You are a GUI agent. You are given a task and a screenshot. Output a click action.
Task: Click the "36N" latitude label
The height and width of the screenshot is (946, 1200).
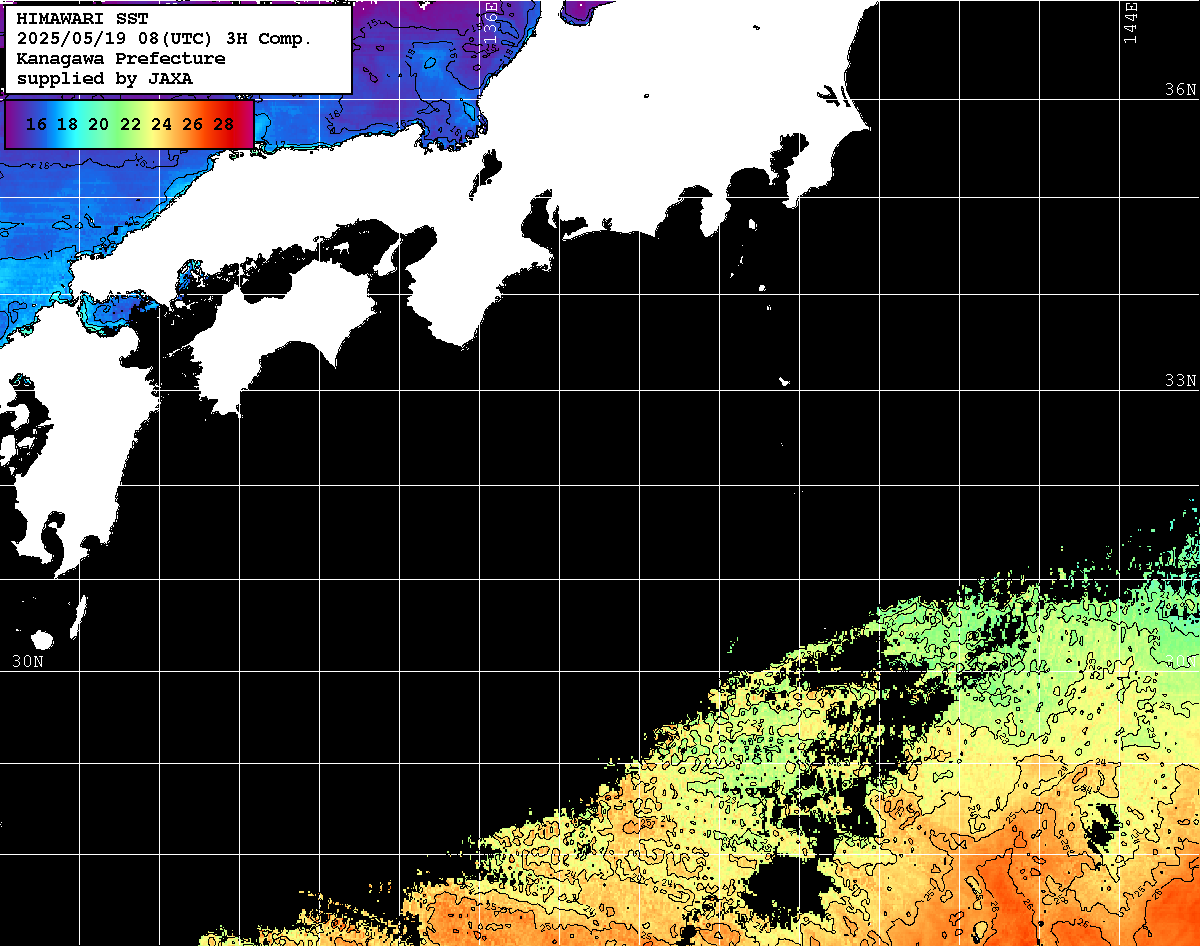coord(1180,89)
